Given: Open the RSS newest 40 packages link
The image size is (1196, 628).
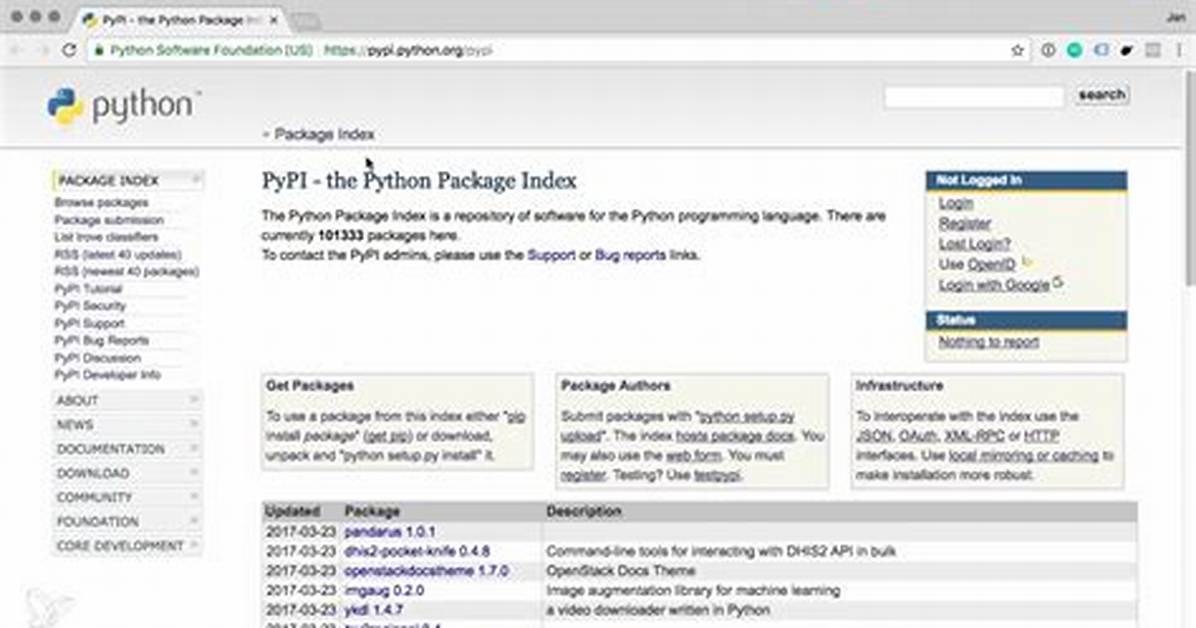Looking at the screenshot, I should tap(127, 272).
